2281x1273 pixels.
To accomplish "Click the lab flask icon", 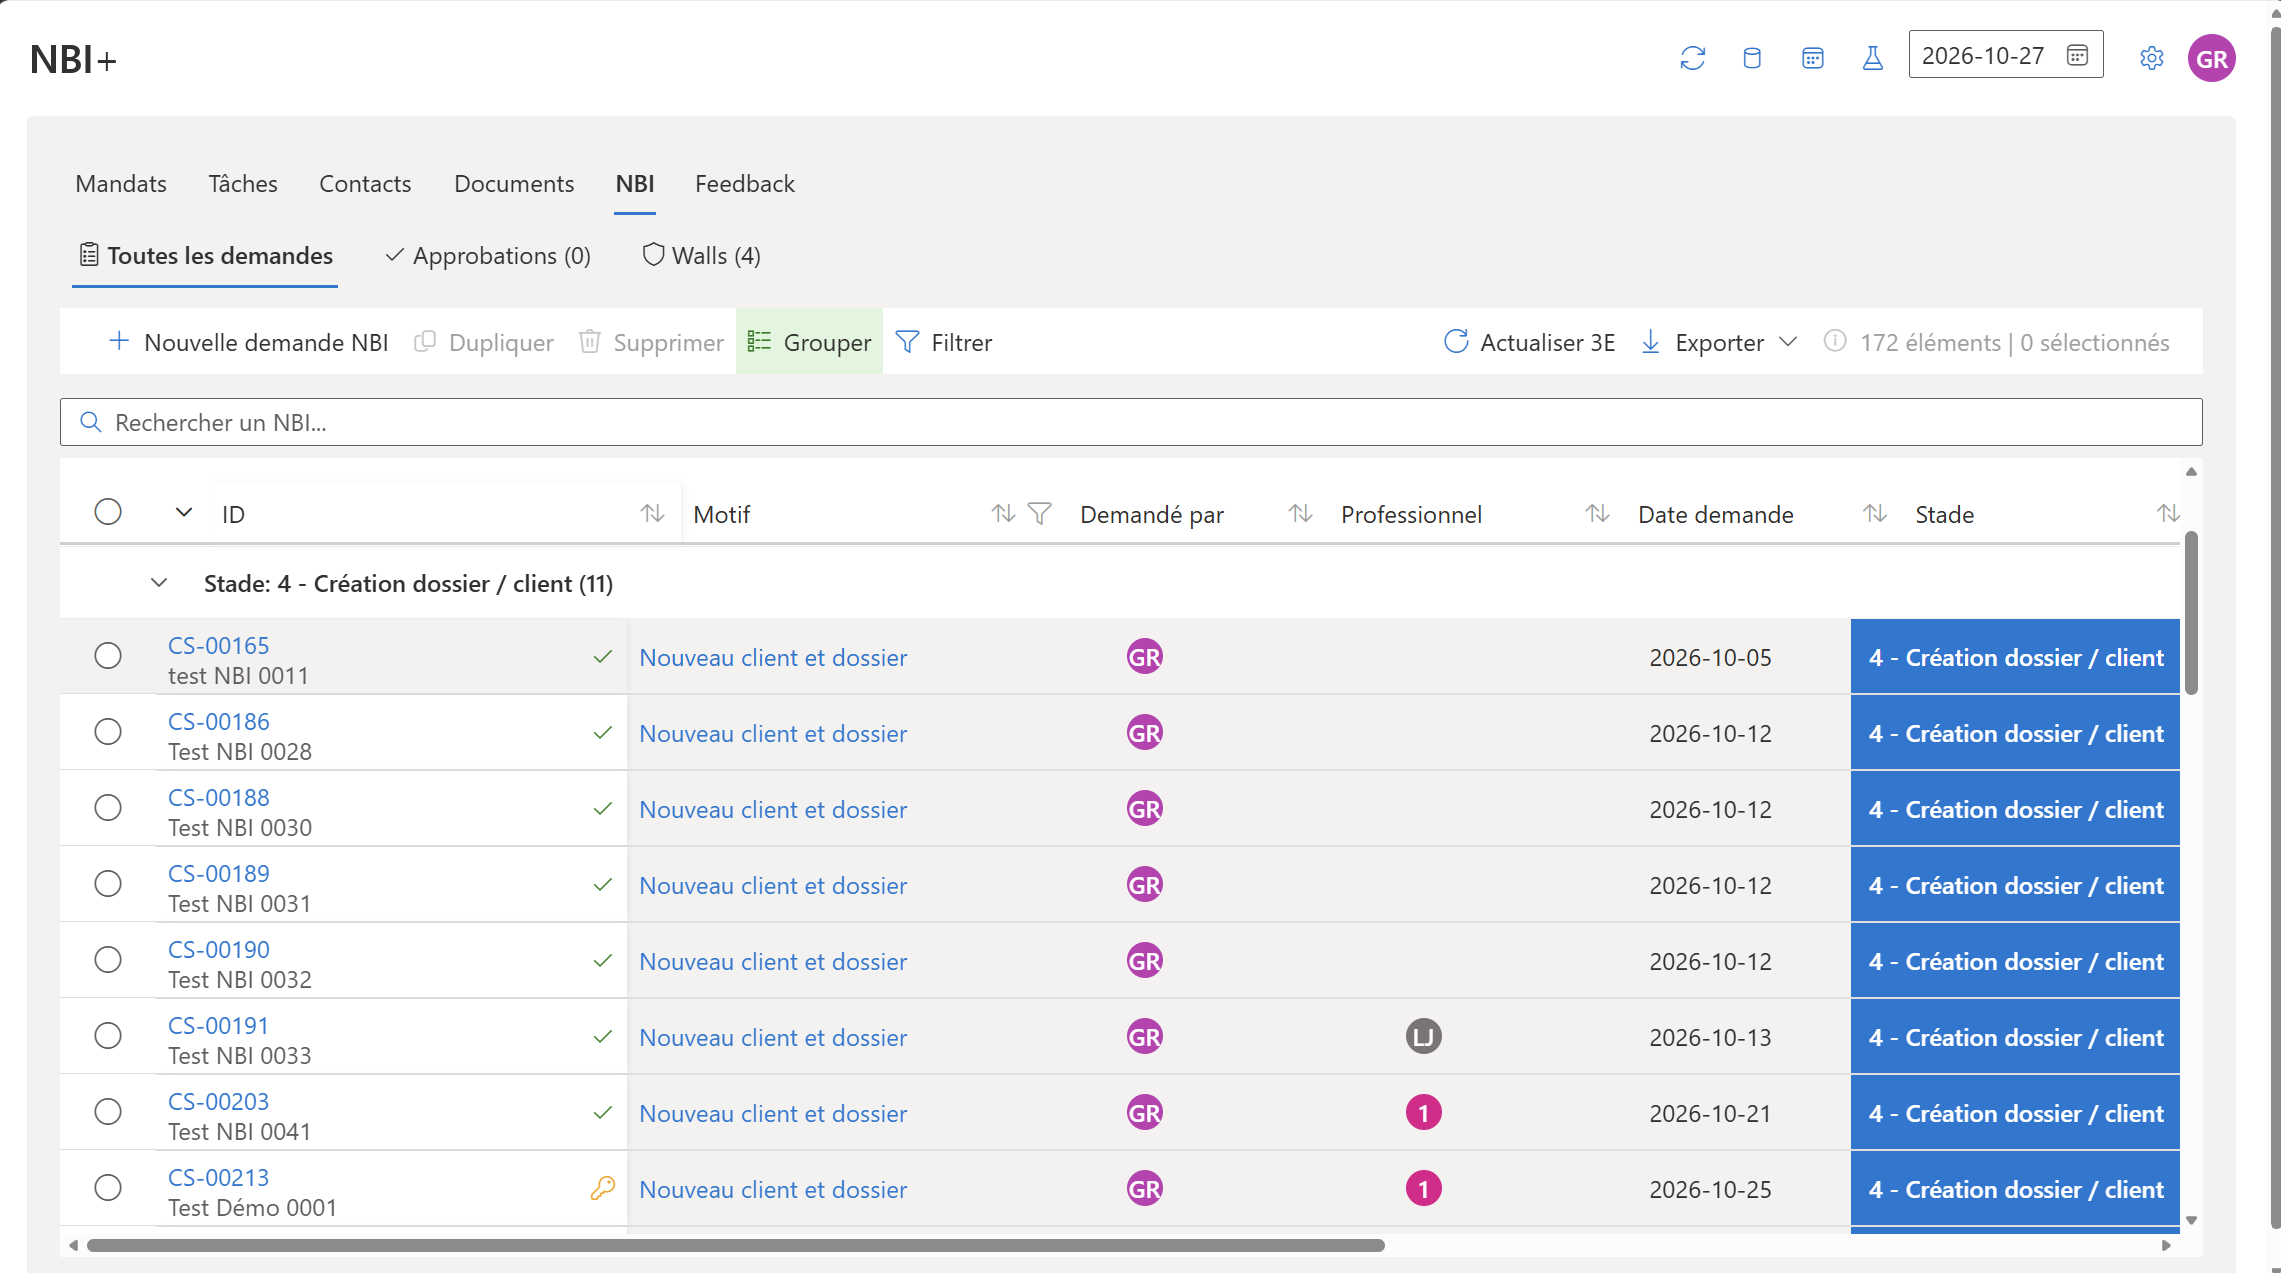I will point(1873,58).
